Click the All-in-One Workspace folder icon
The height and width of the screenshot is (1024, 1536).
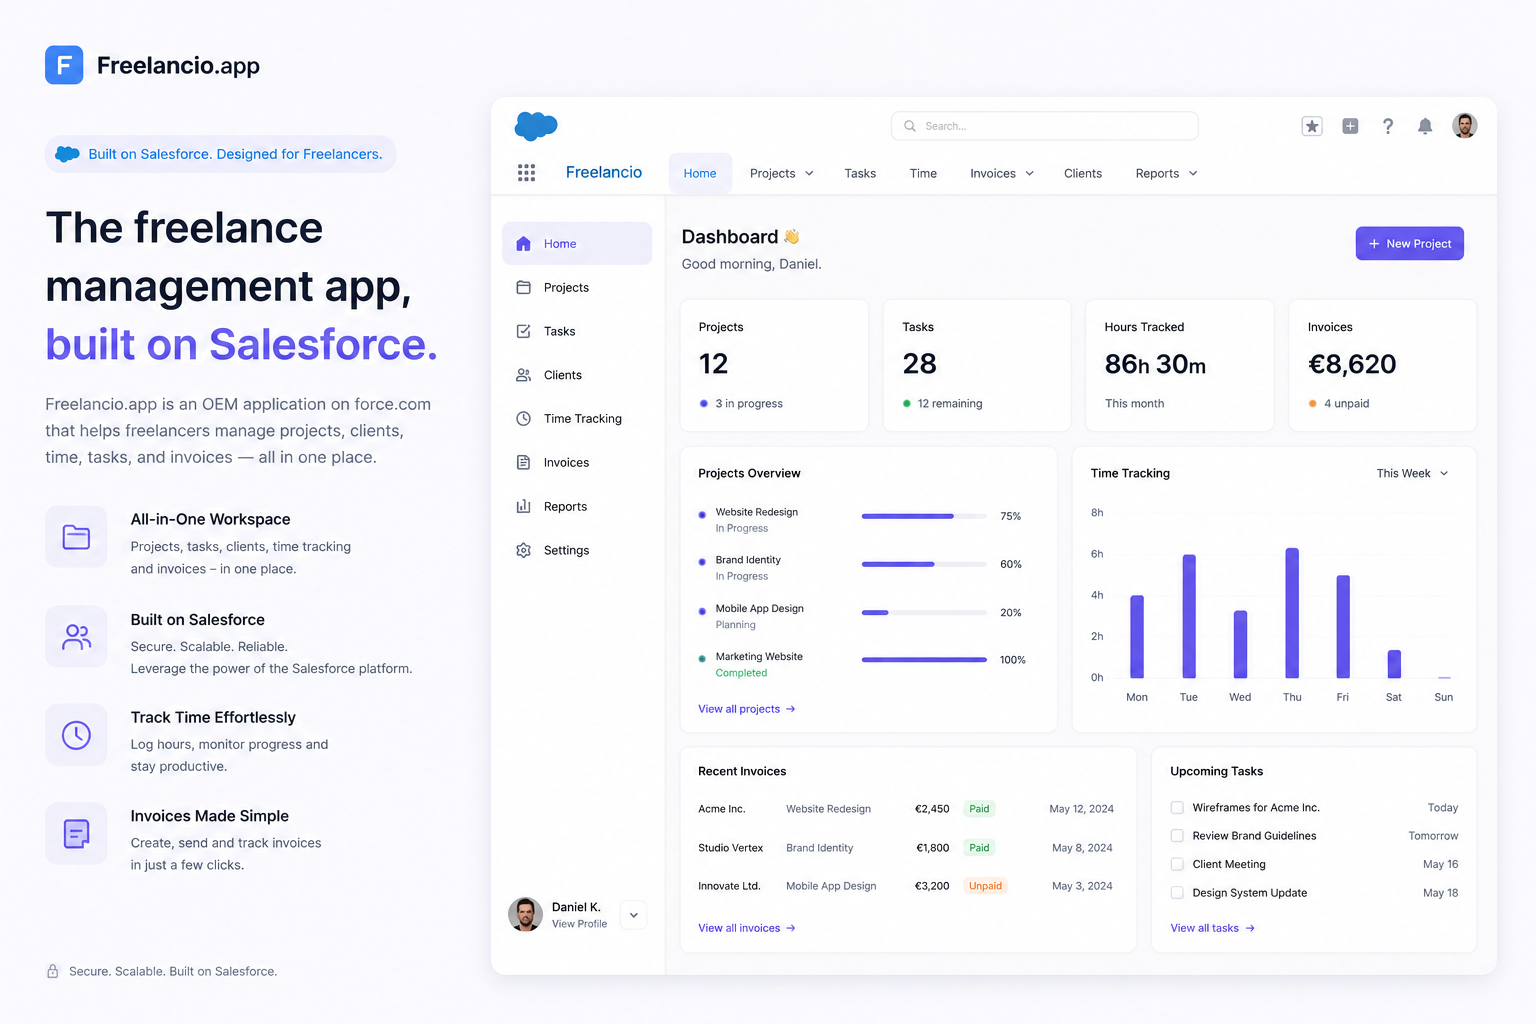pyautogui.click(x=76, y=537)
